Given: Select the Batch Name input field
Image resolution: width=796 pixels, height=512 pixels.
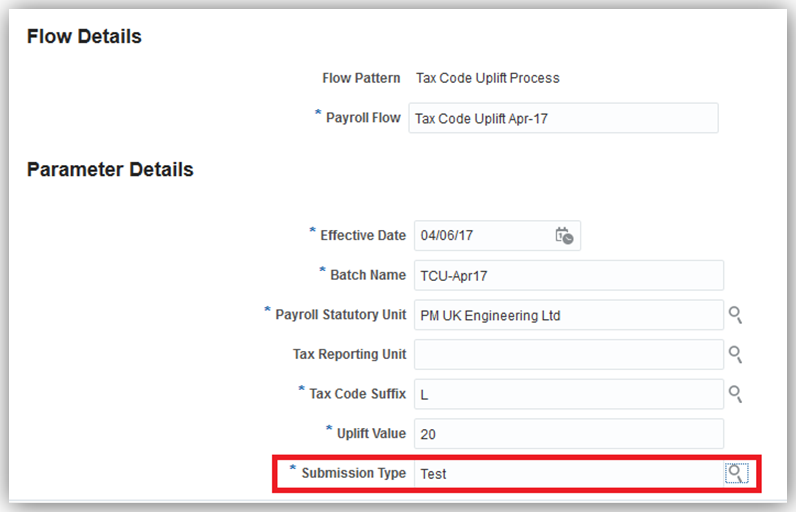Looking at the screenshot, I should pyautogui.click(x=567, y=275).
